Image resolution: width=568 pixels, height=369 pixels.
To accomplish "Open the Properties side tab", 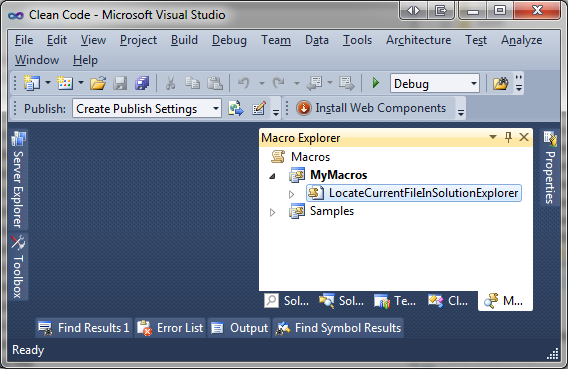I will pos(550,168).
